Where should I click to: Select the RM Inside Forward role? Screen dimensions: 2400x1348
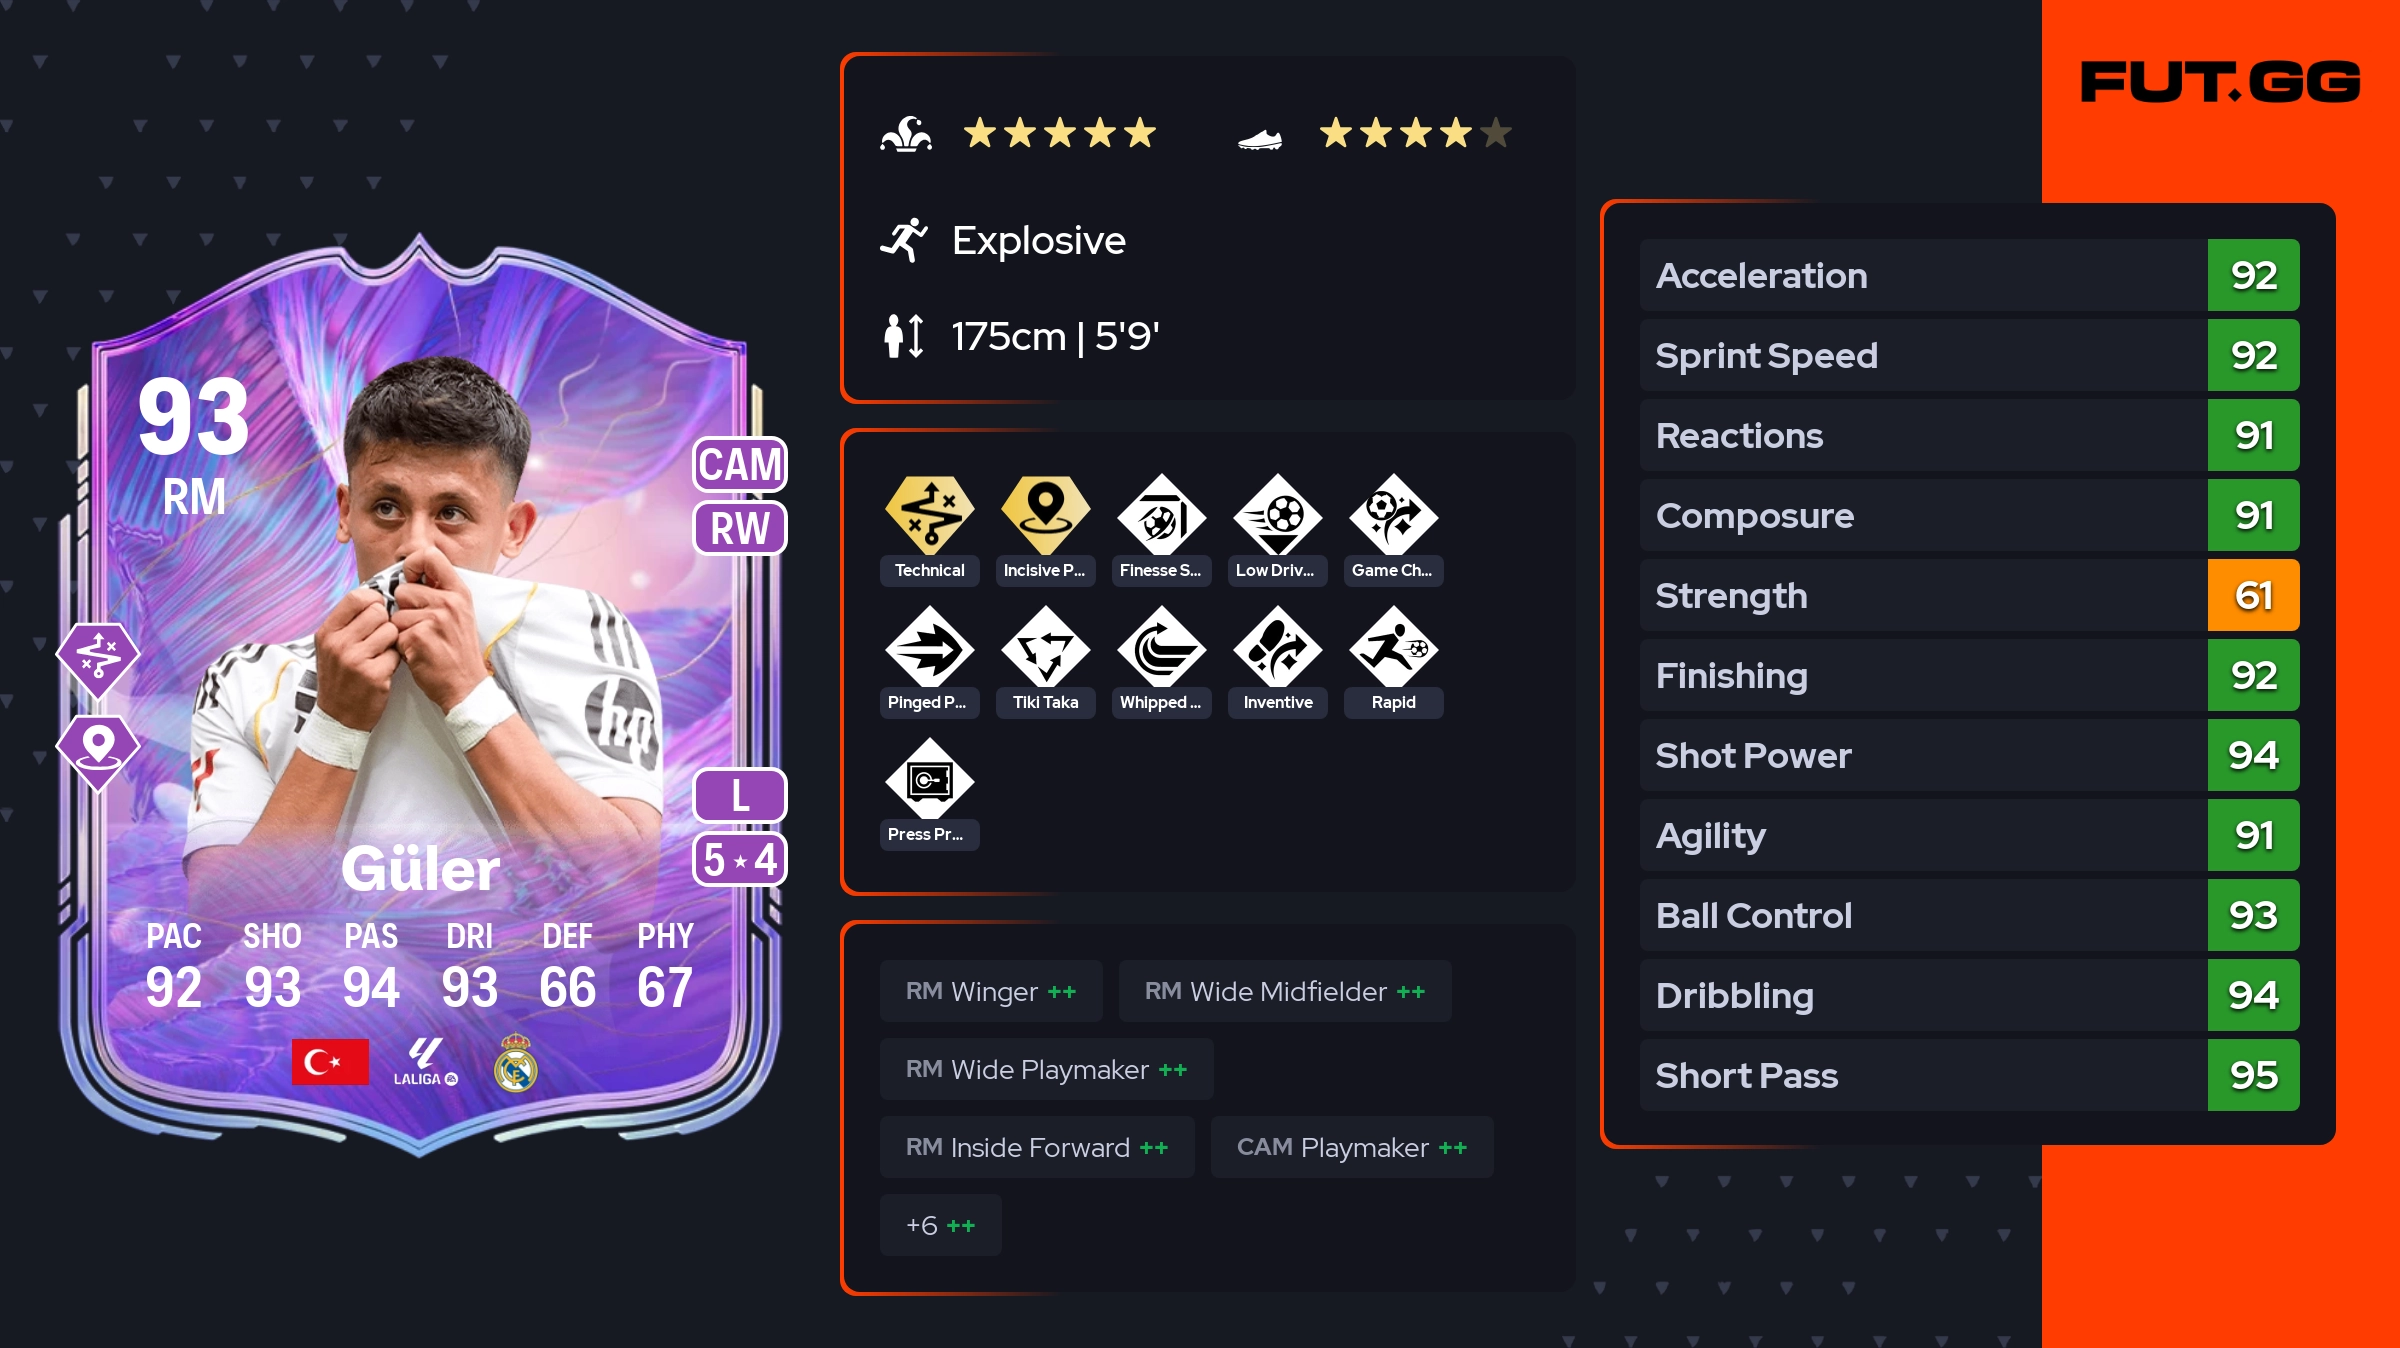pos(1037,1147)
